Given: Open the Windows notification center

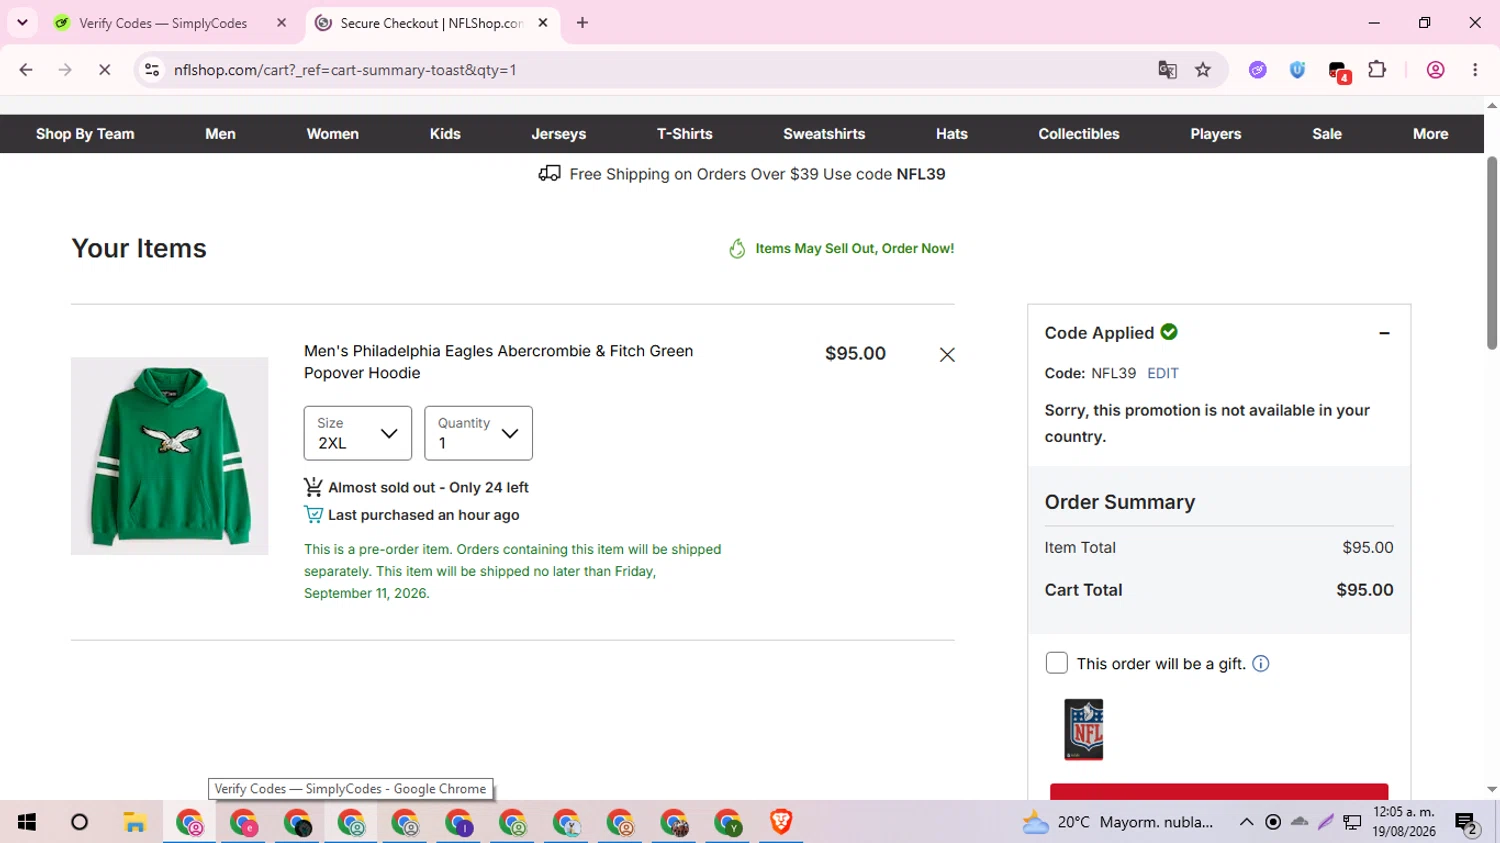Looking at the screenshot, I should click(x=1466, y=823).
